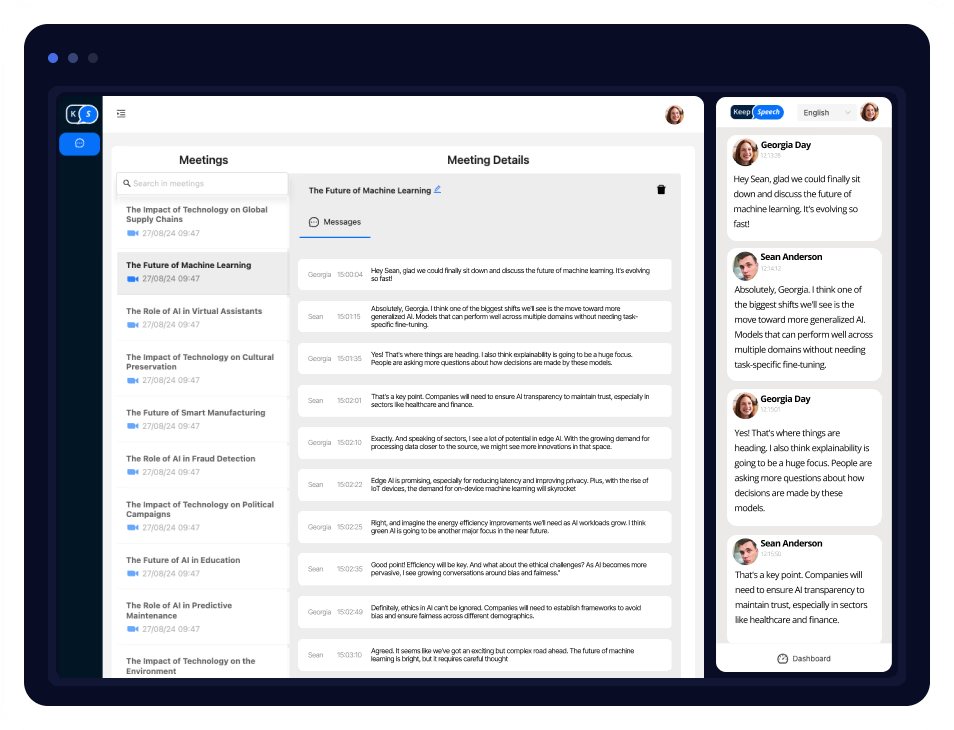954x730 pixels.
Task: Click the KeepSpeech logo icon
Action: [80, 113]
